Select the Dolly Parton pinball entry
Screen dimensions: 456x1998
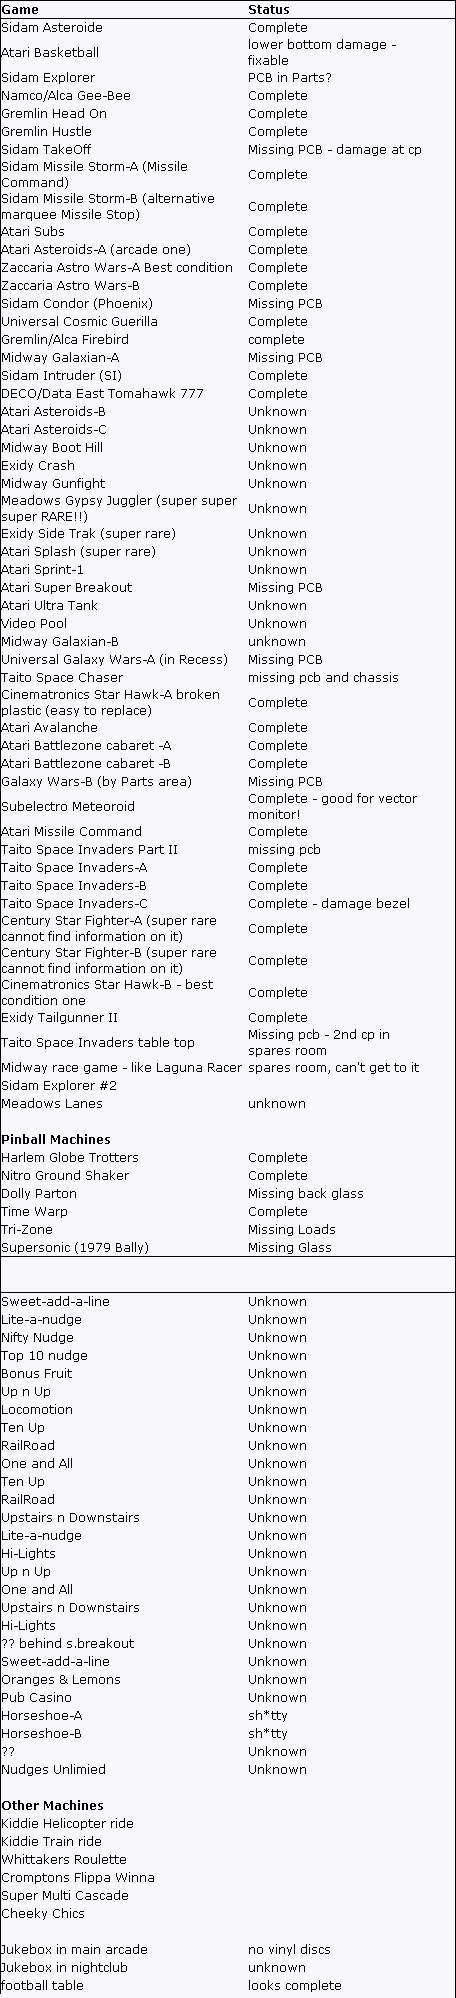[39, 1193]
